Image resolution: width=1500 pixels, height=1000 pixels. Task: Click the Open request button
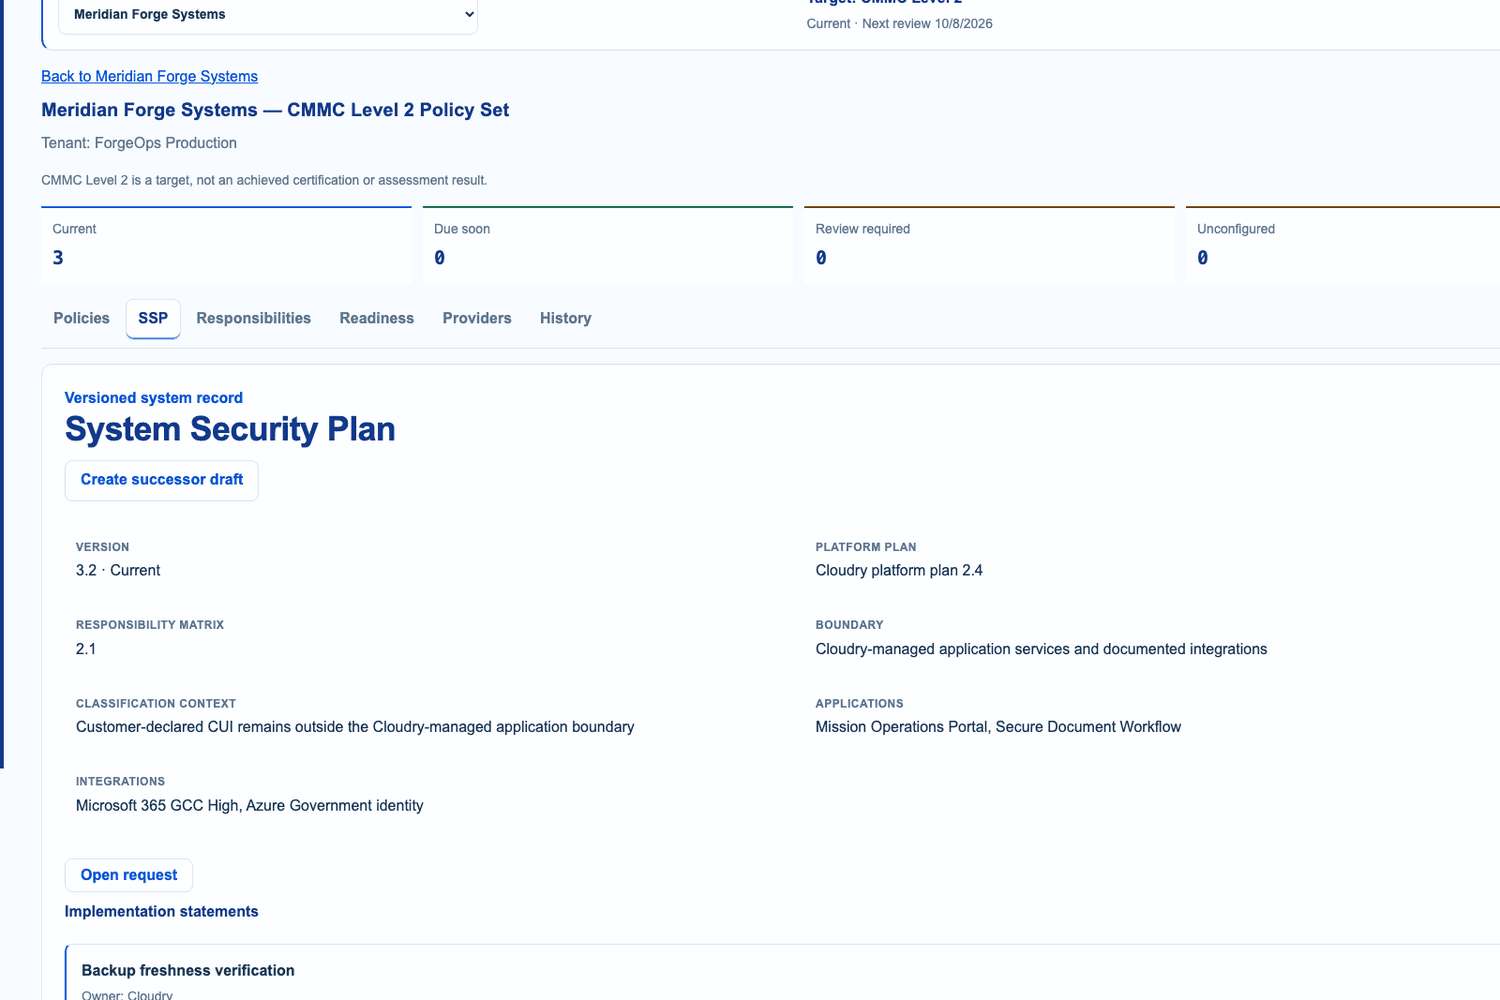[x=129, y=875]
